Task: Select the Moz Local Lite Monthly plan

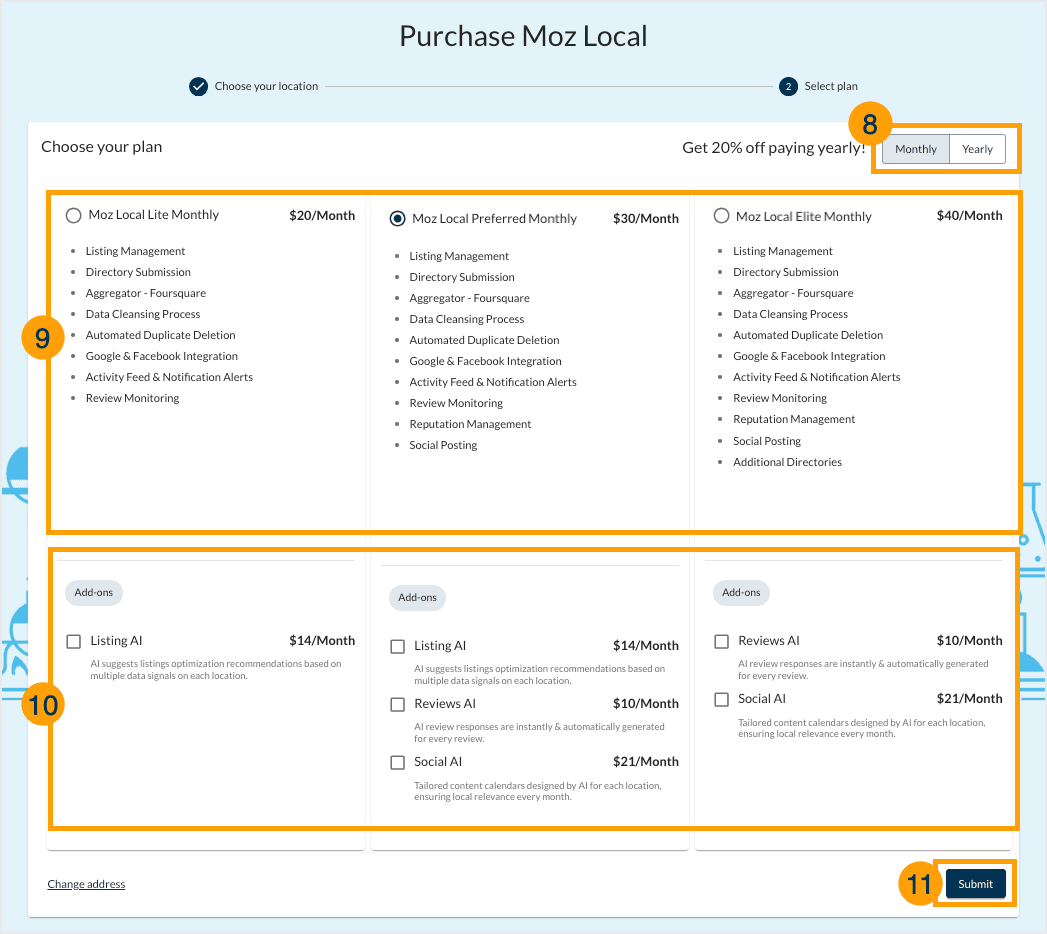Action: click(x=73, y=214)
